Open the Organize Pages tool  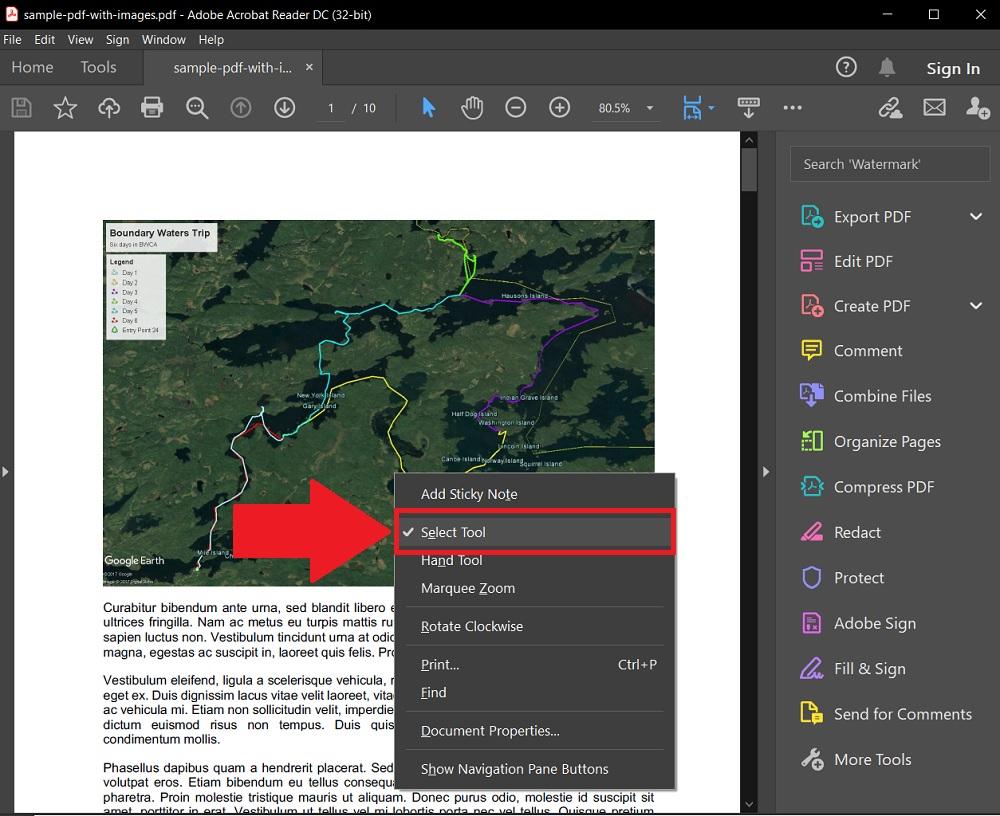pos(871,441)
